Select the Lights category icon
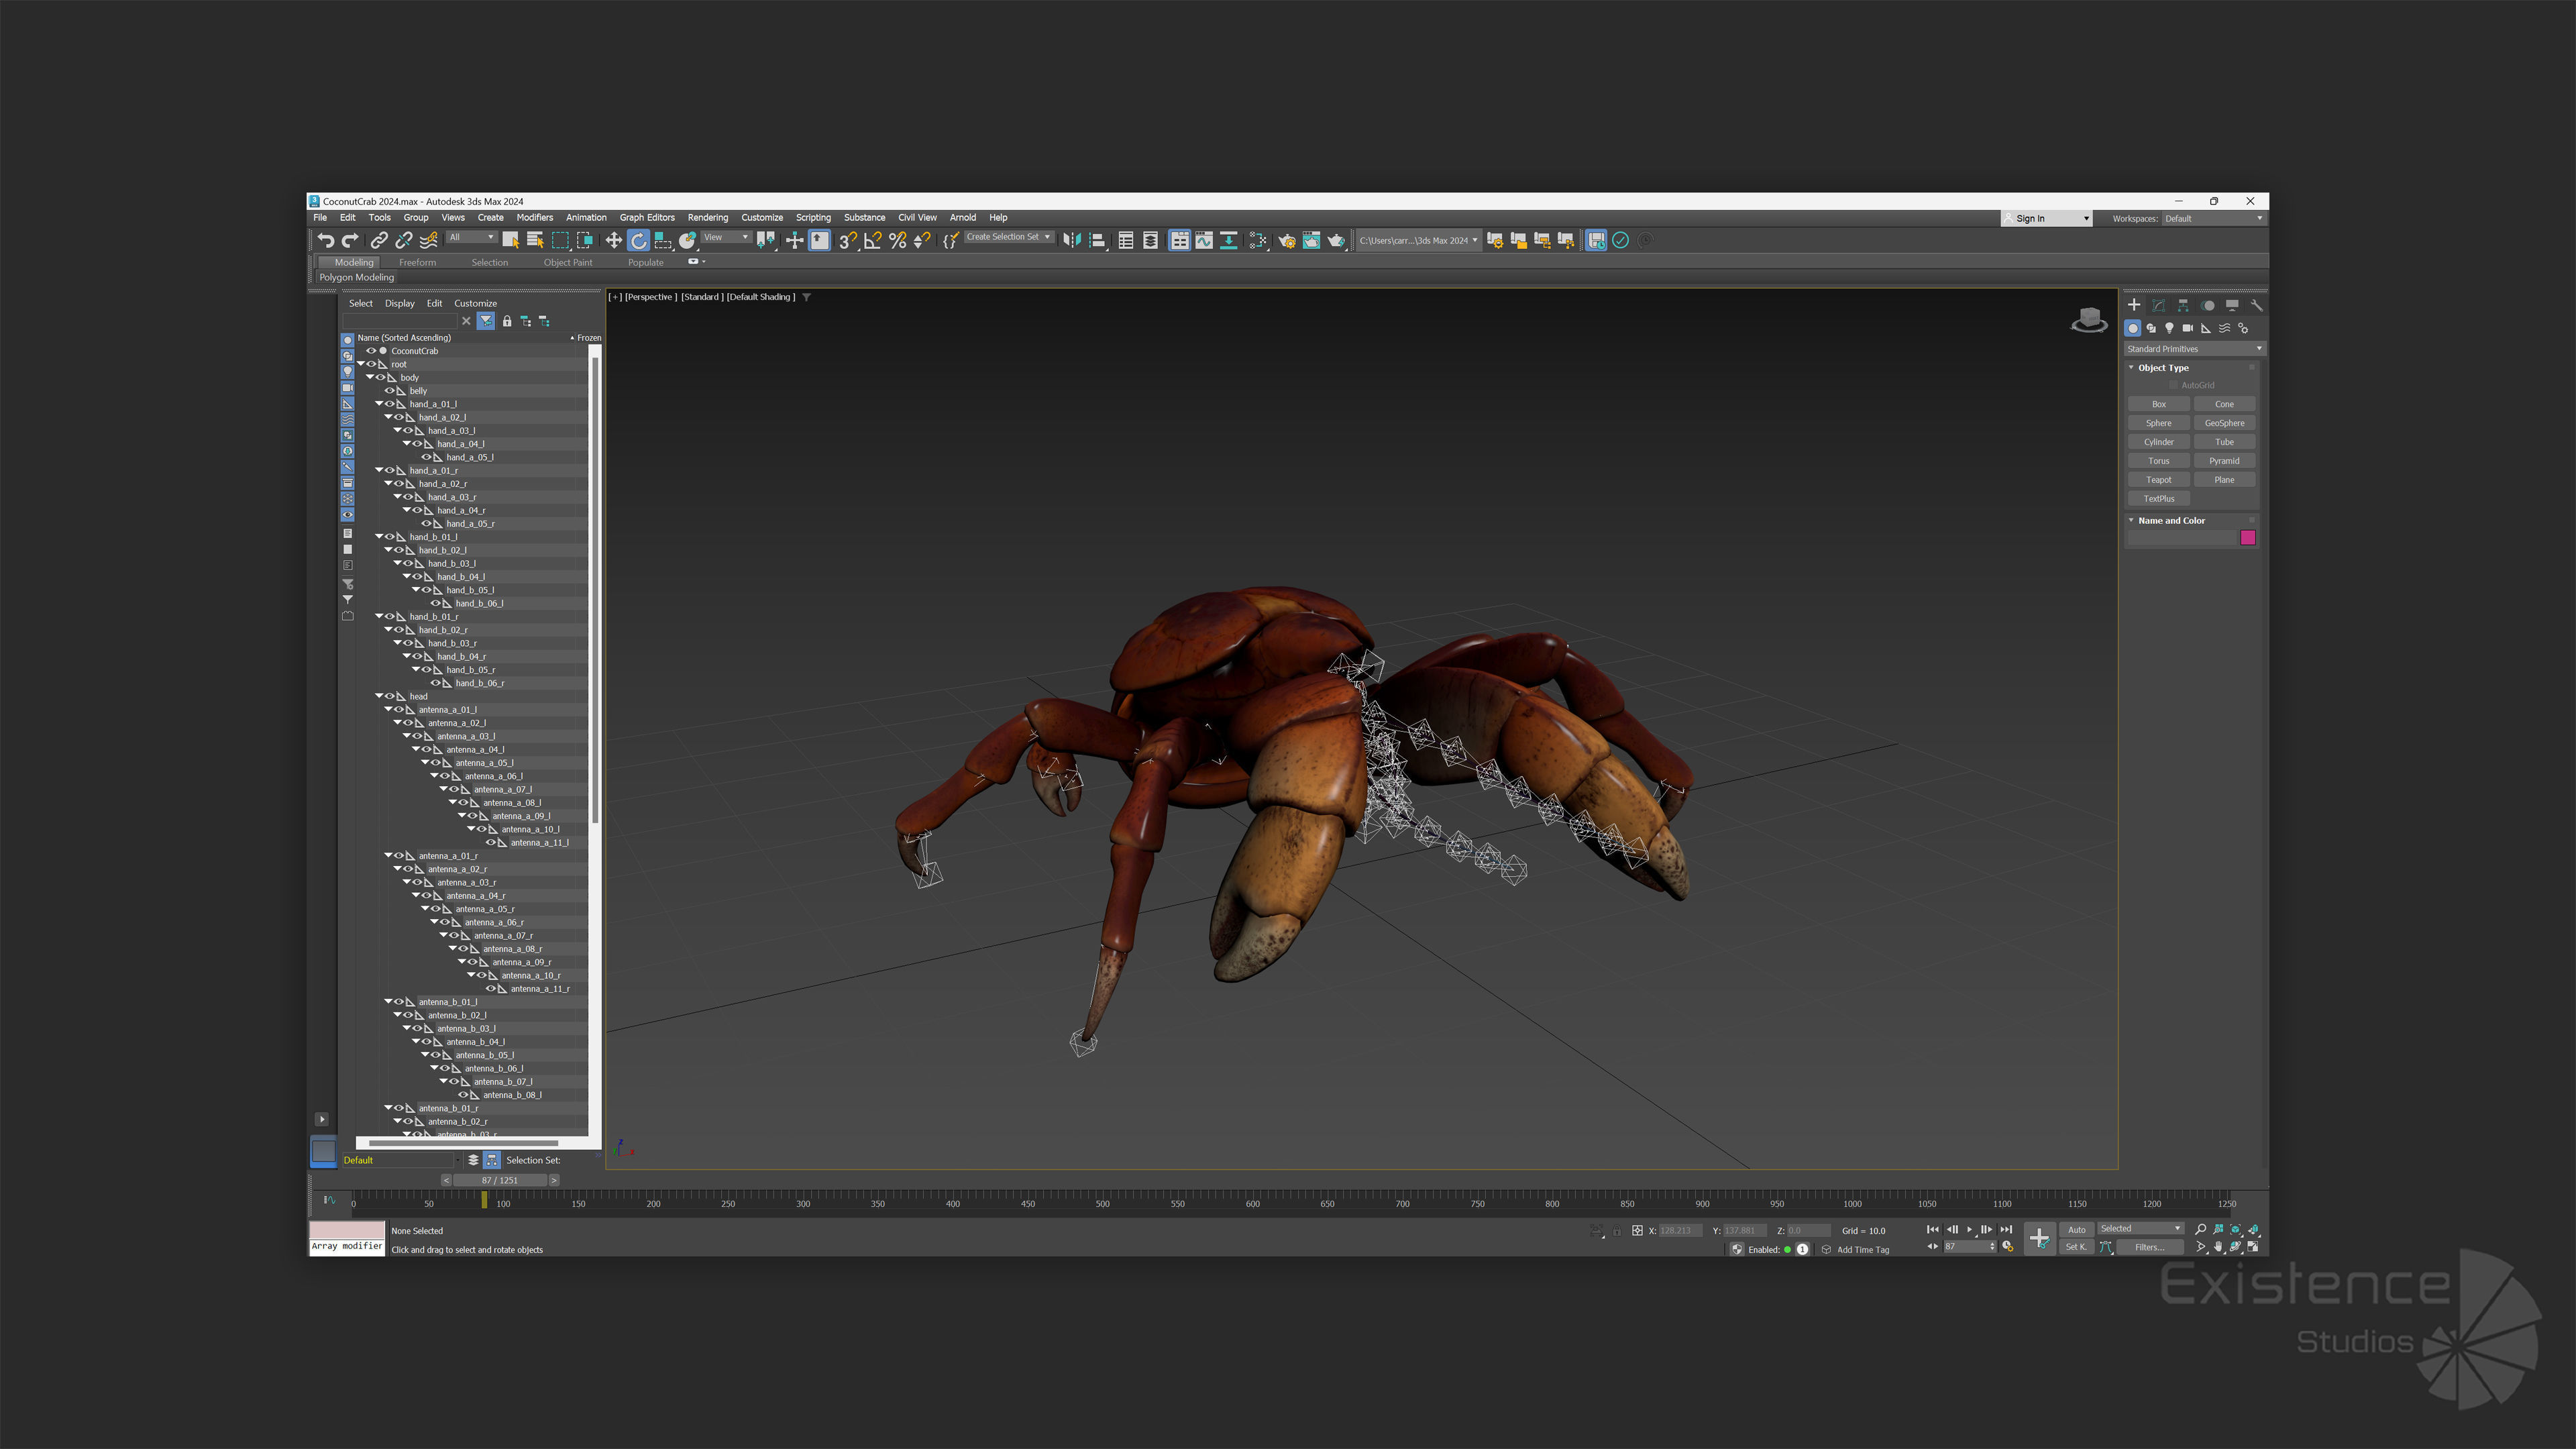This screenshot has height=1449, width=2576. pos(2169,328)
